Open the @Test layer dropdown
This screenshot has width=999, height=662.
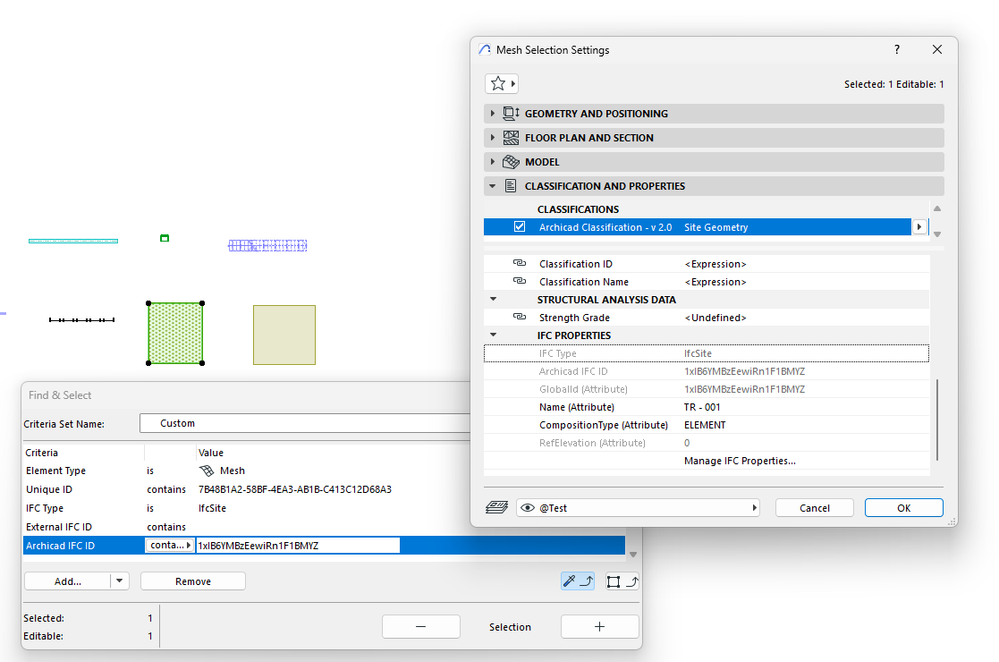[x=754, y=508]
